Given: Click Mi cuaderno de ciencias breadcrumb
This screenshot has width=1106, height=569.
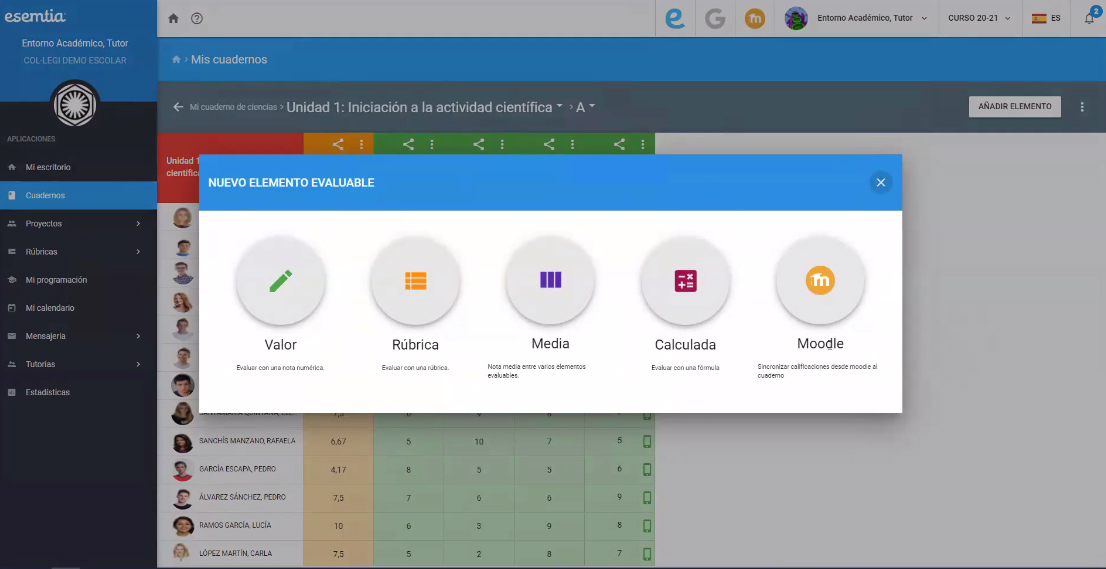Looking at the screenshot, I should (x=234, y=107).
